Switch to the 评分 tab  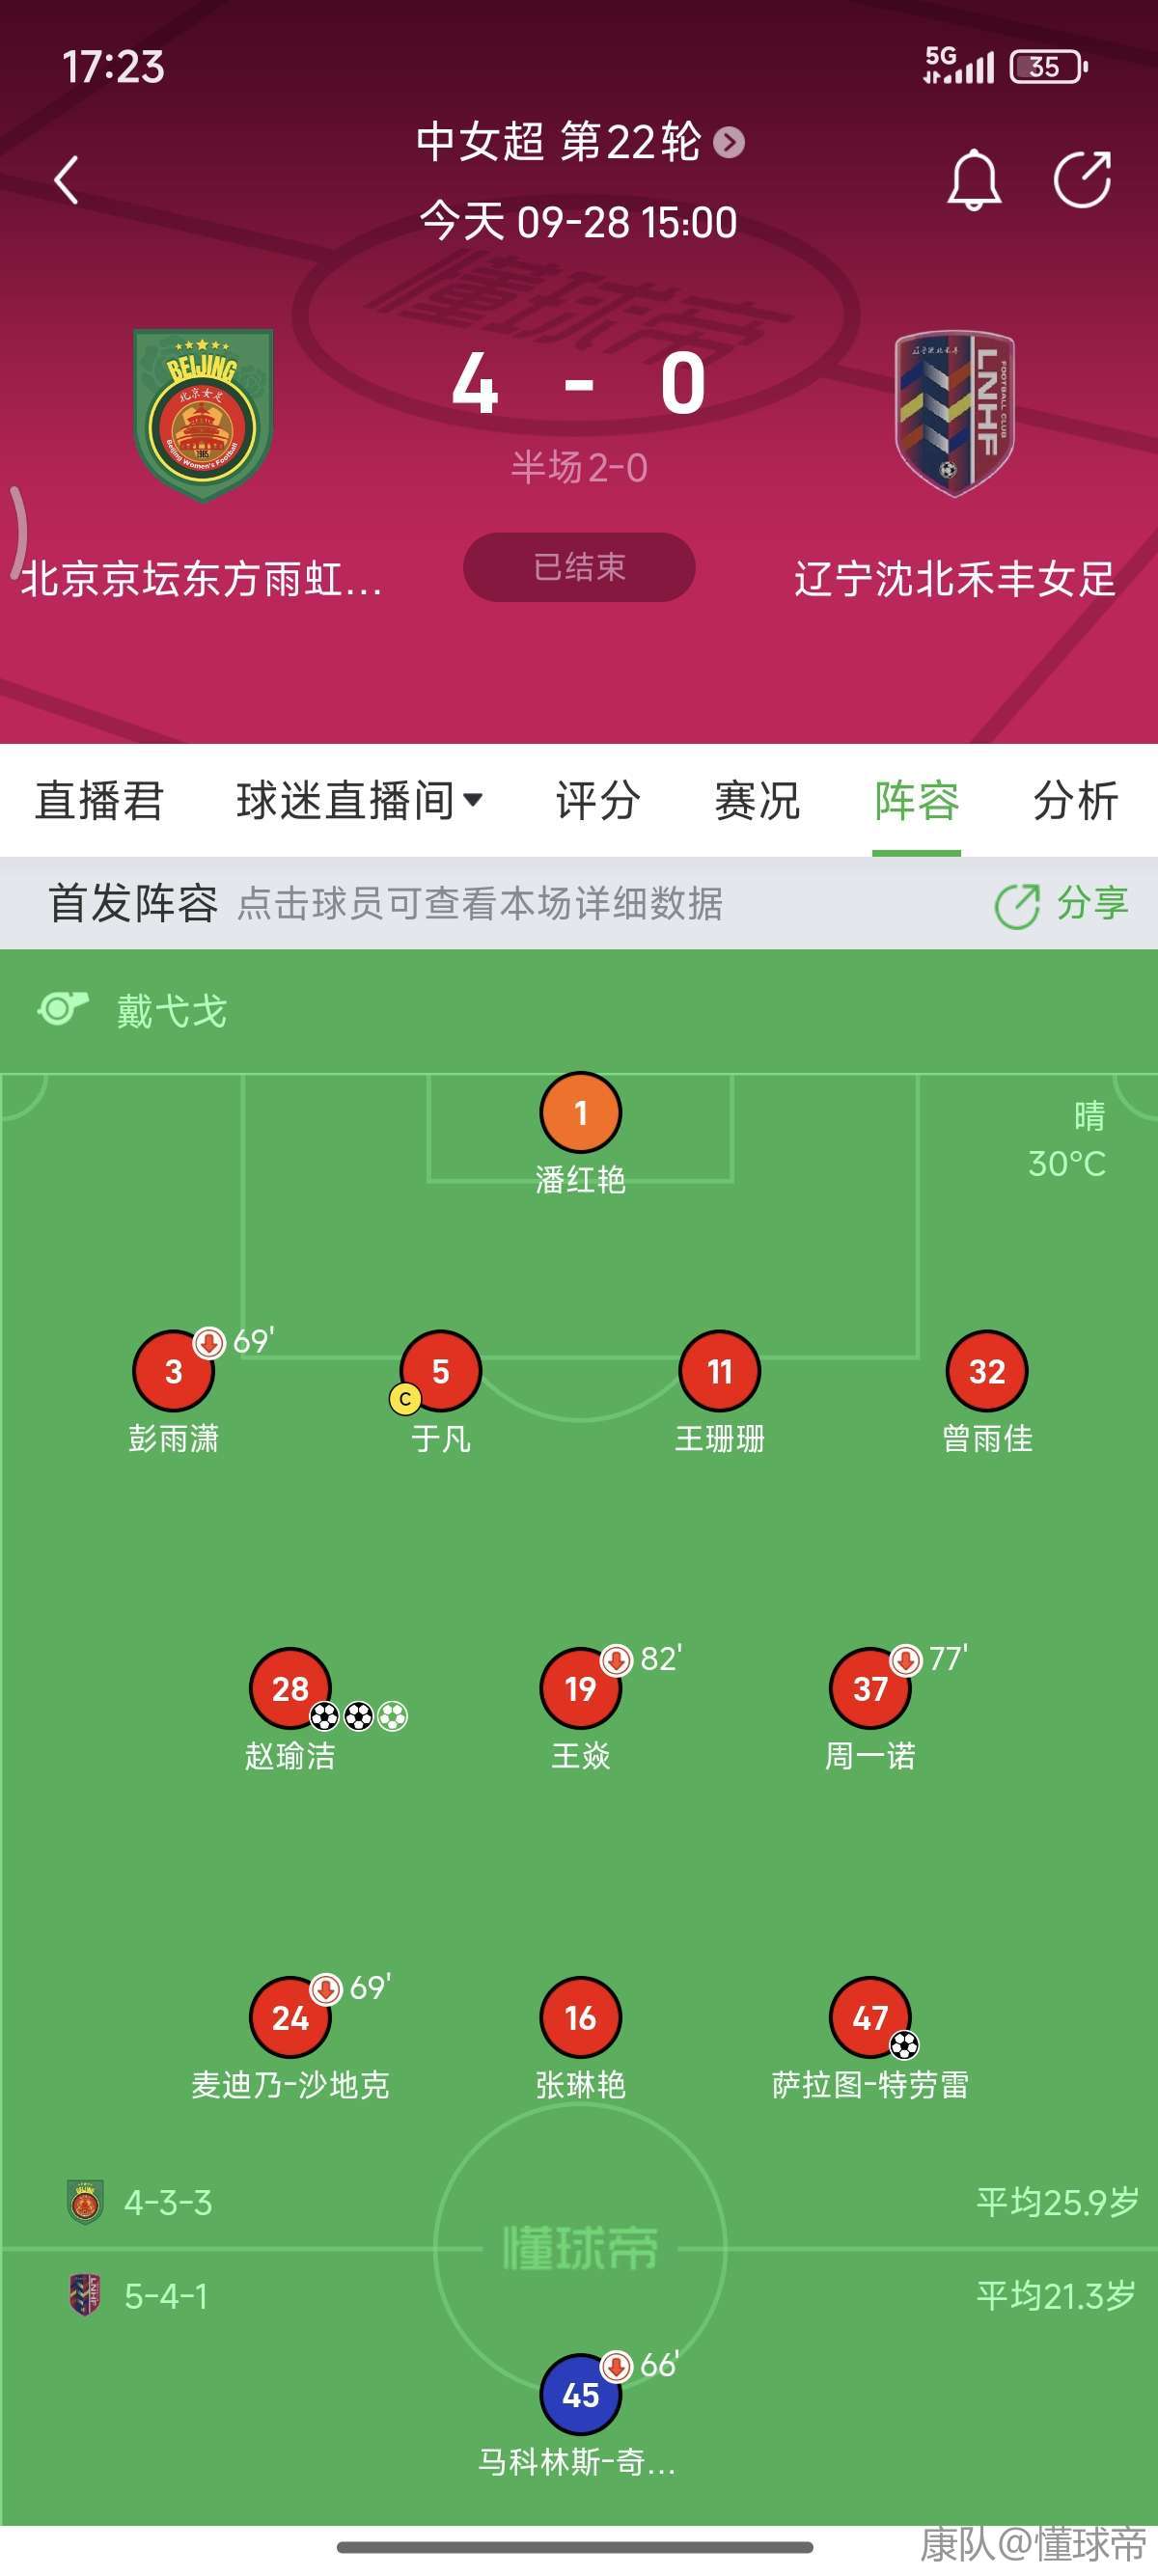598,801
